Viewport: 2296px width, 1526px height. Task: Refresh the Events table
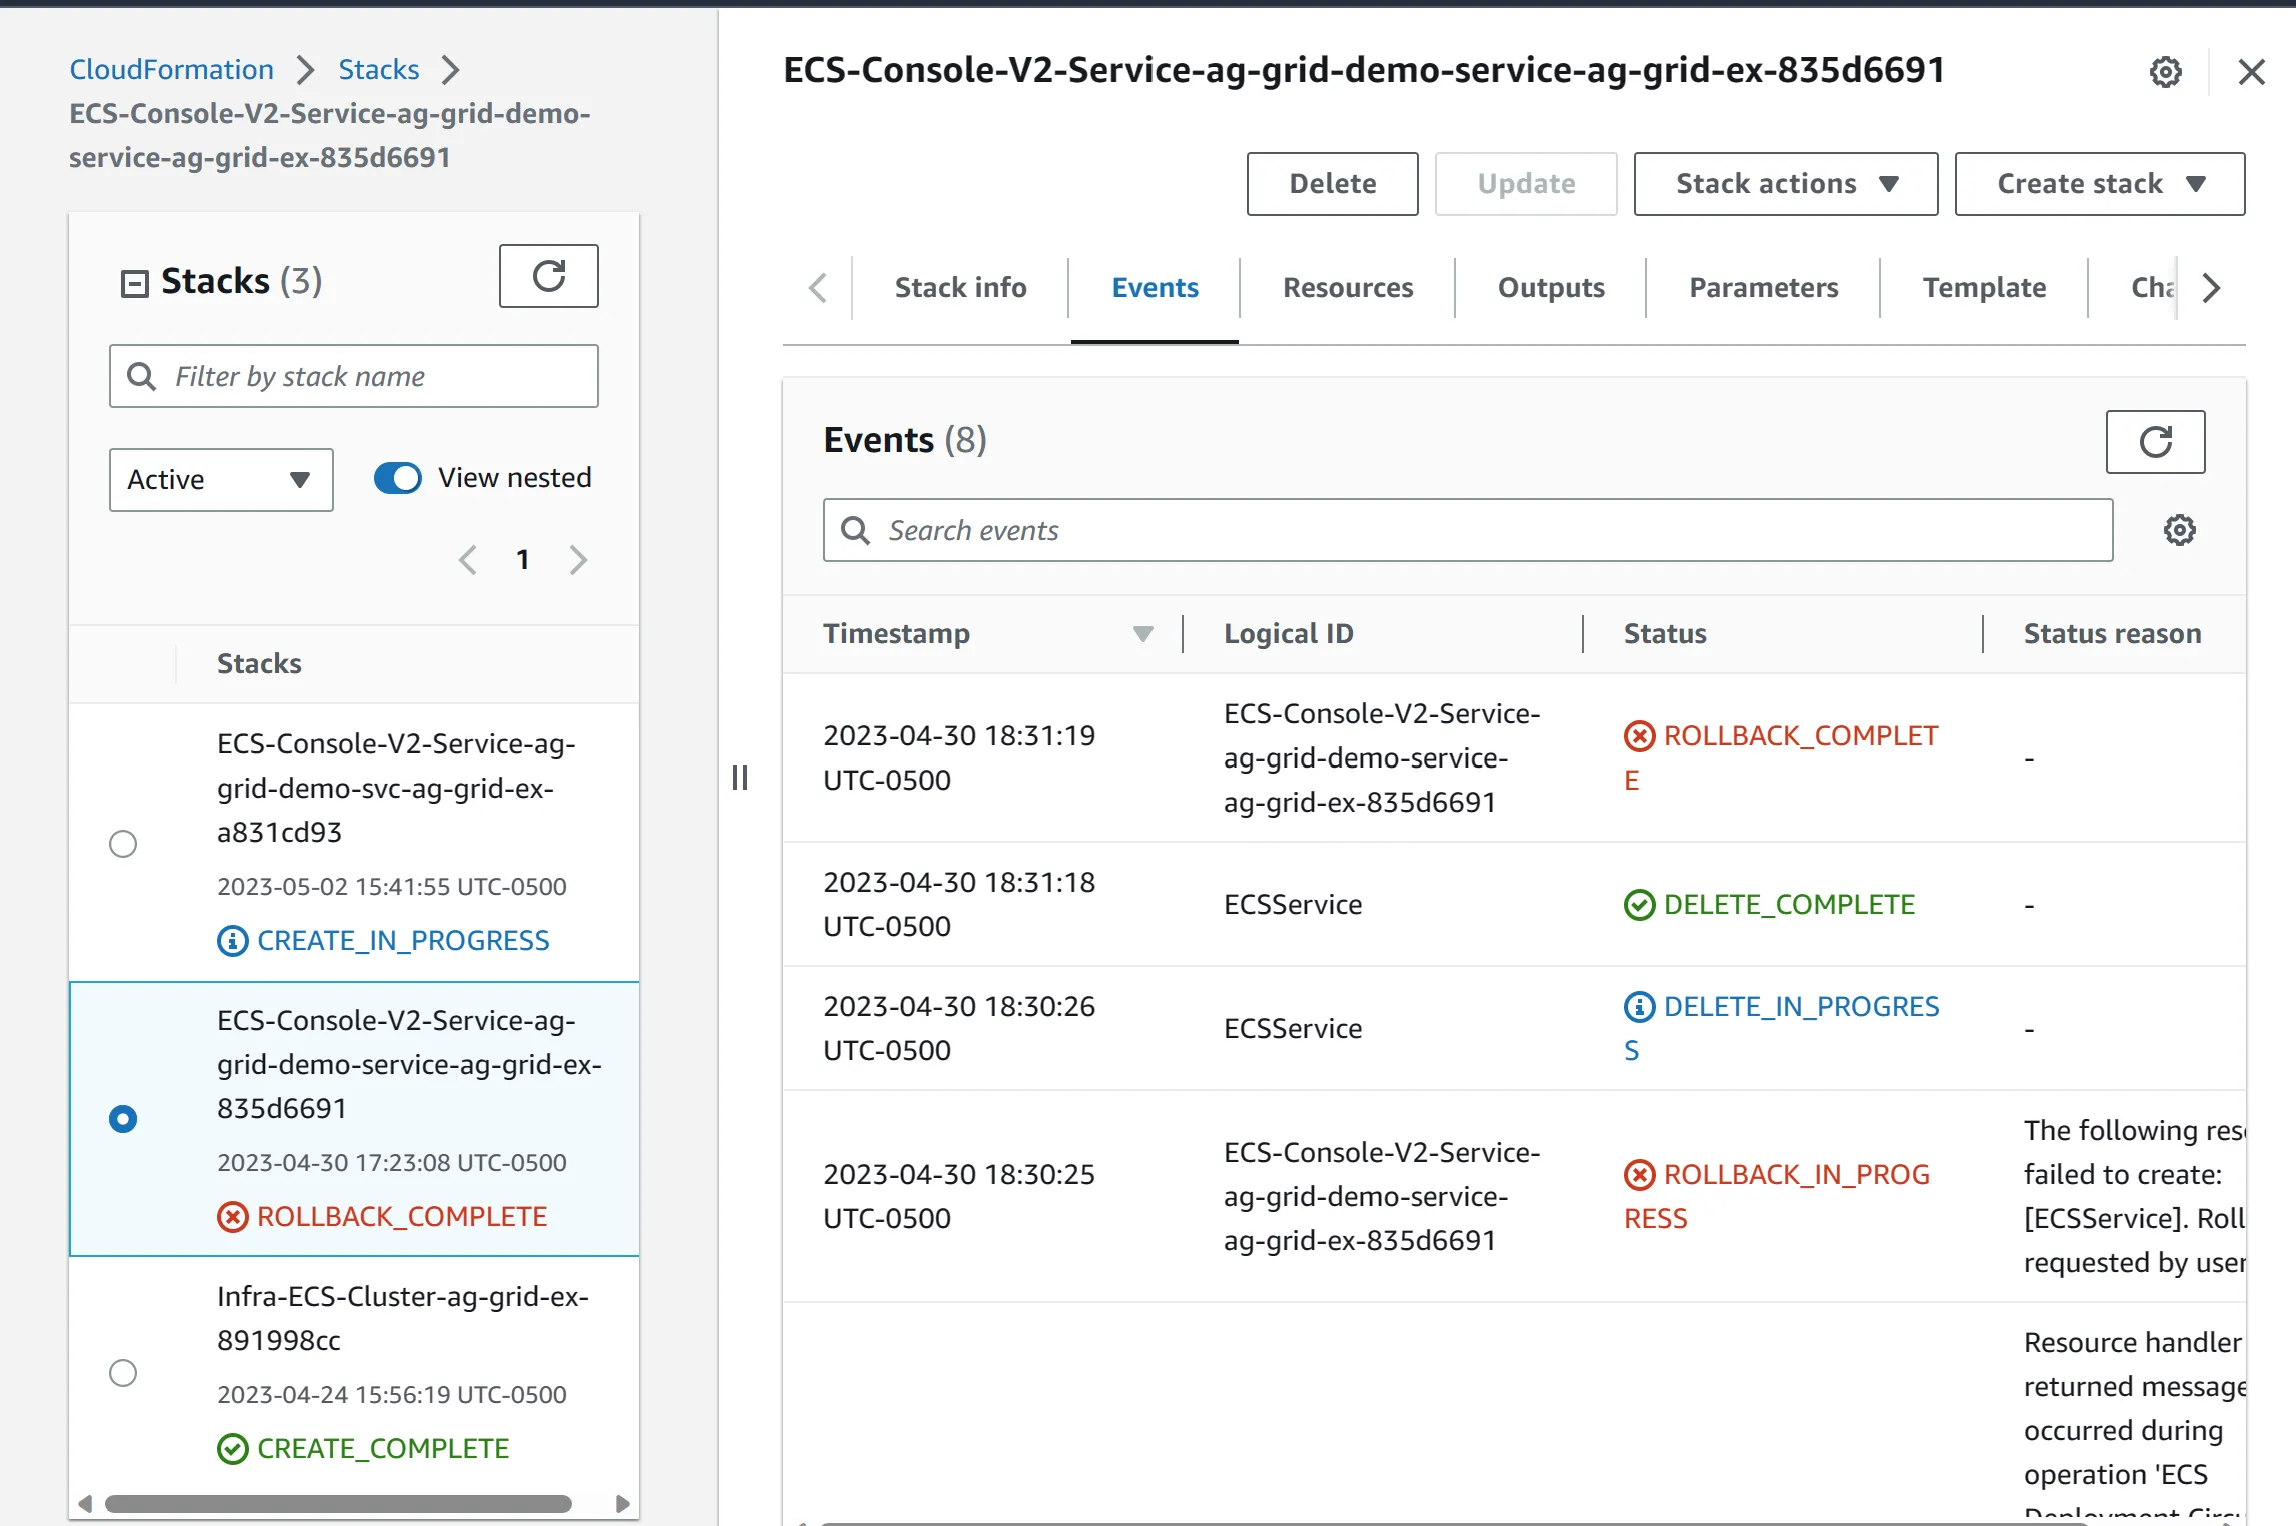pyautogui.click(x=2154, y=441)
